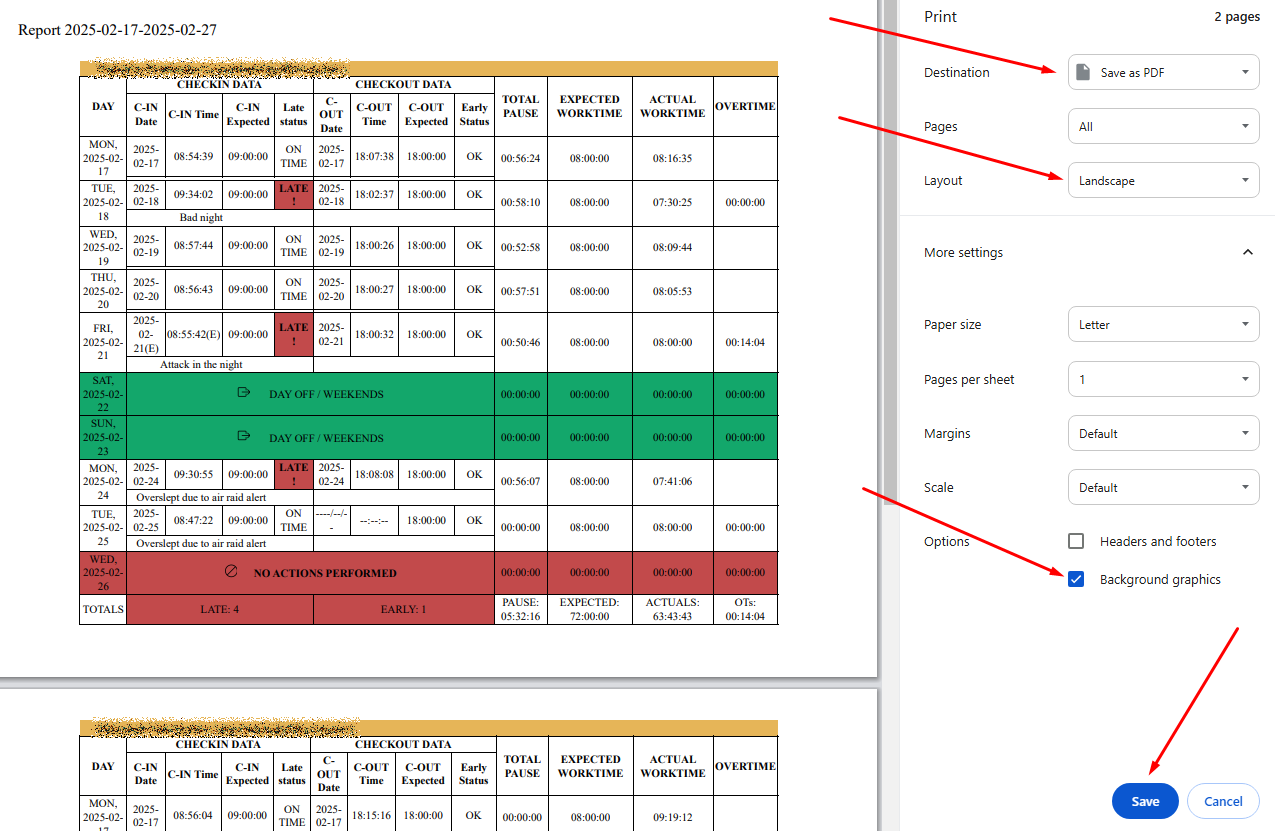
Task: Open the Pages per sheet dropdown
Action: coord(1163,380)
